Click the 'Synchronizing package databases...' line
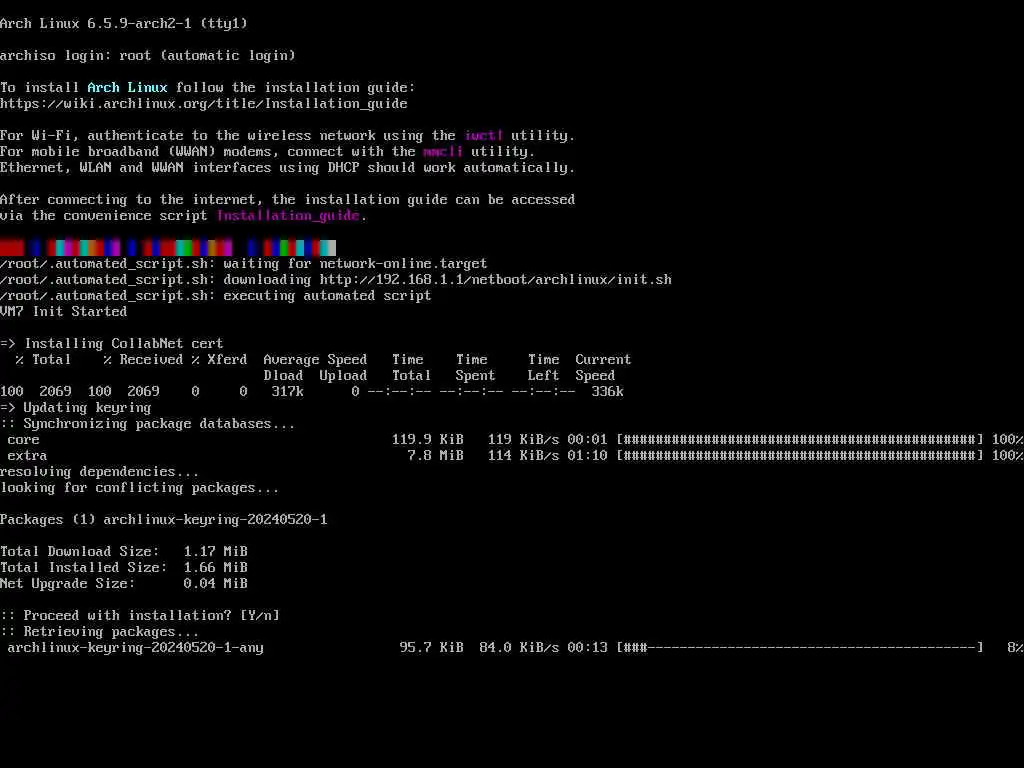1024x768 pixels. 148,423
